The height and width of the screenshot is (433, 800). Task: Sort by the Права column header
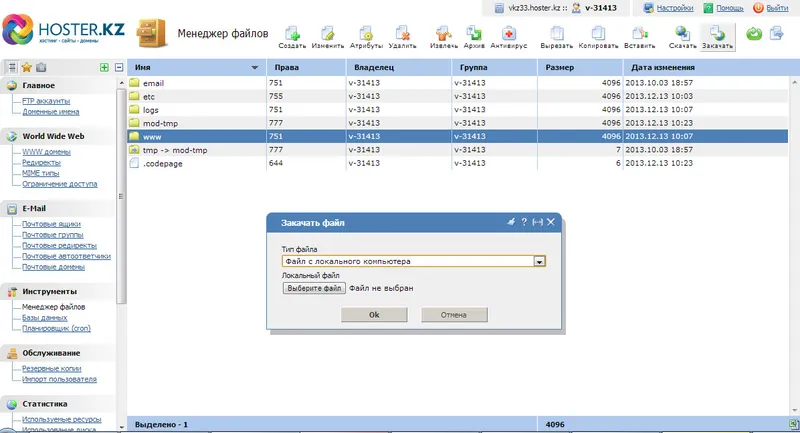tap(306, 67)
